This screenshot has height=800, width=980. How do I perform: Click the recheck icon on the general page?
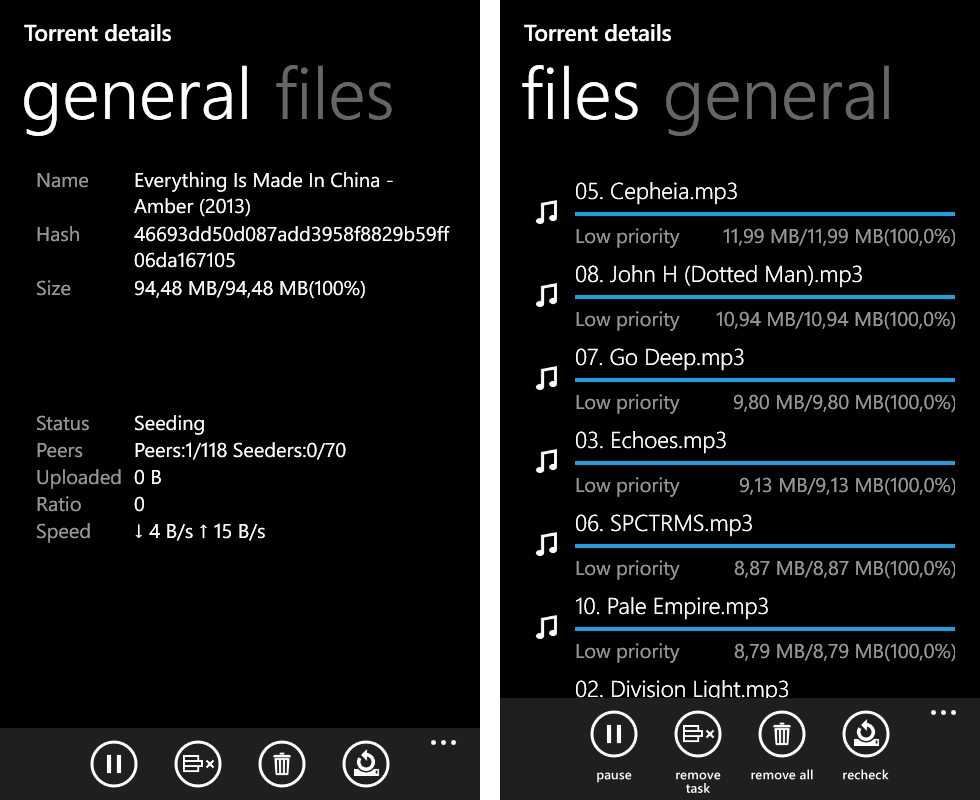tap(366, 765)
